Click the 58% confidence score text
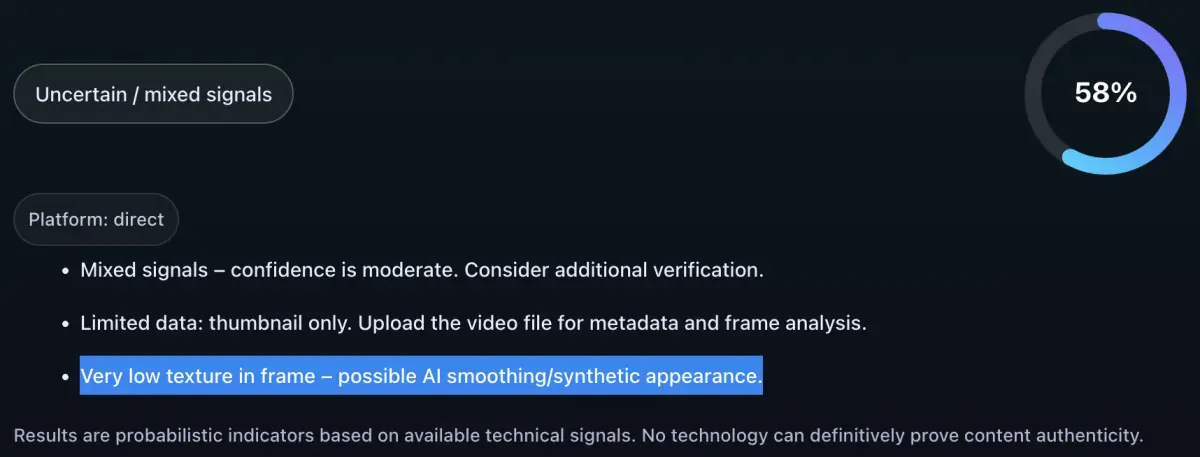The image size is (1200, 457). (1105, 94)
